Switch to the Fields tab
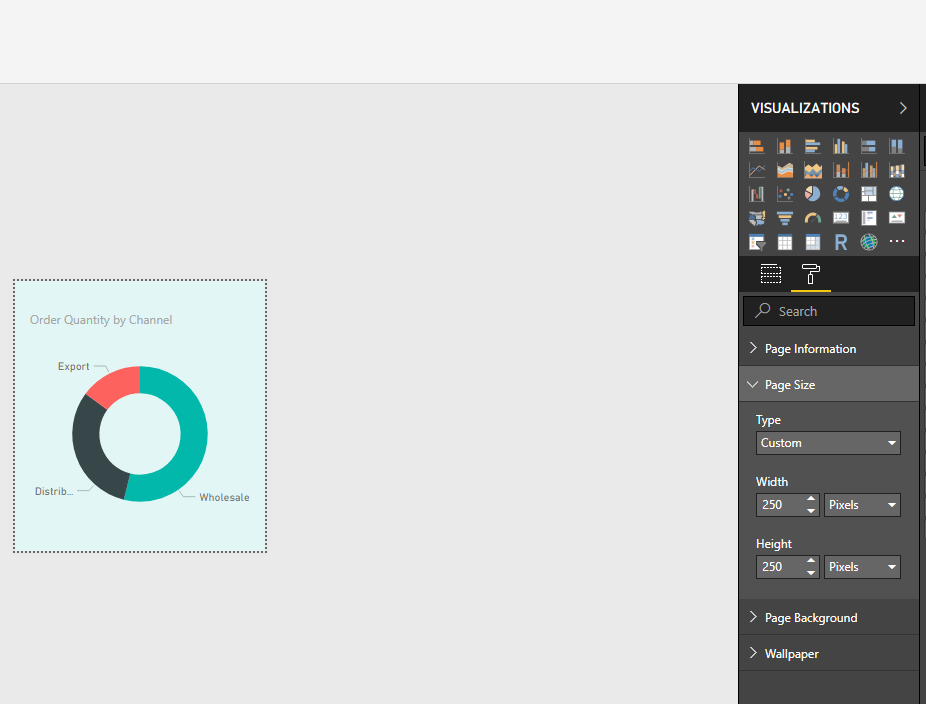The image size is (926, 704). point(770,273)
